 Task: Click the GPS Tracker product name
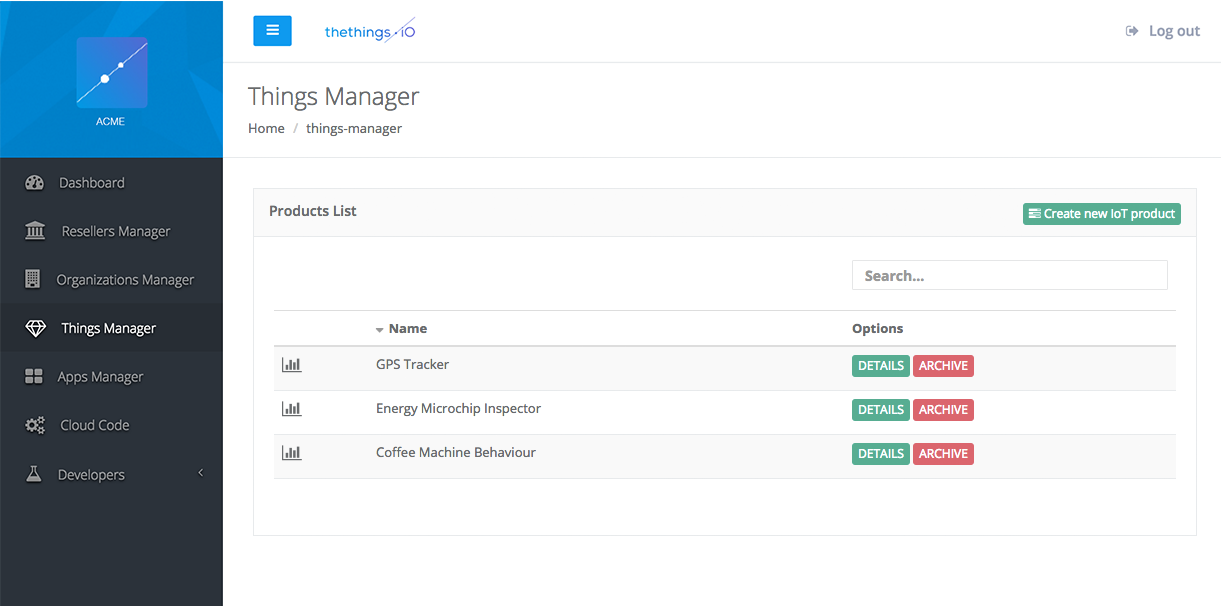[x=412, y=364]
